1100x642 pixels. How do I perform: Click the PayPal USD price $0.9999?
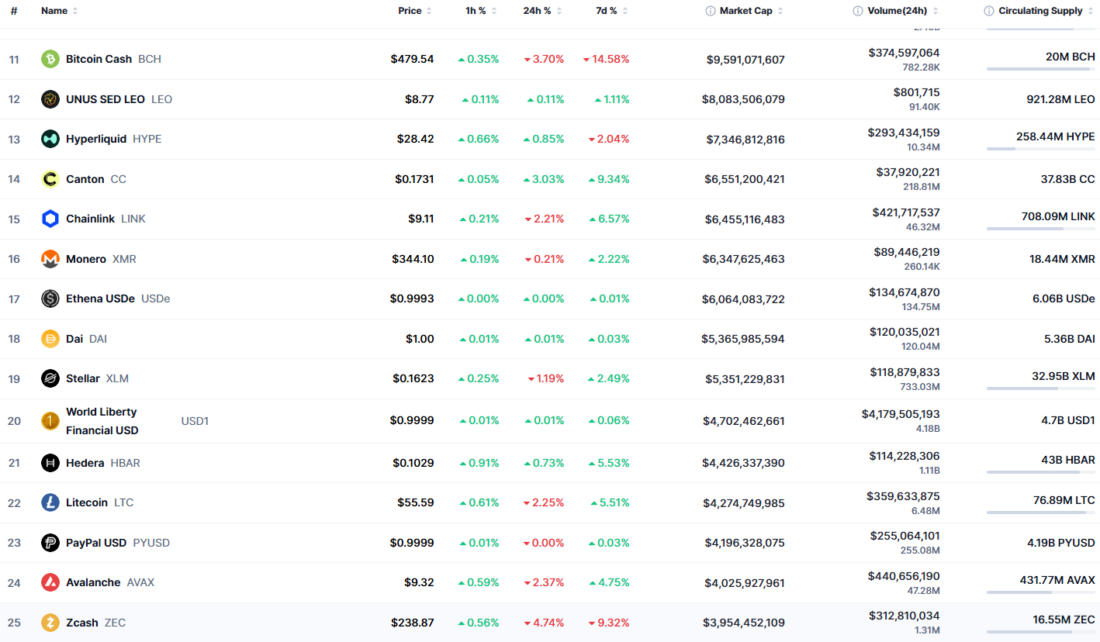coord(412,542)
